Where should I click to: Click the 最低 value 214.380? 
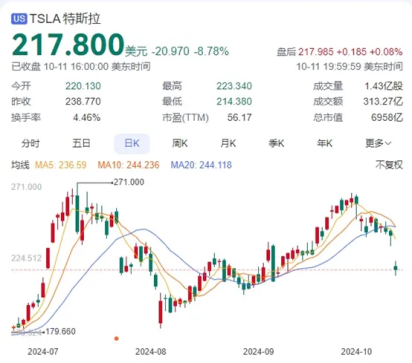(x=234, y=101)
